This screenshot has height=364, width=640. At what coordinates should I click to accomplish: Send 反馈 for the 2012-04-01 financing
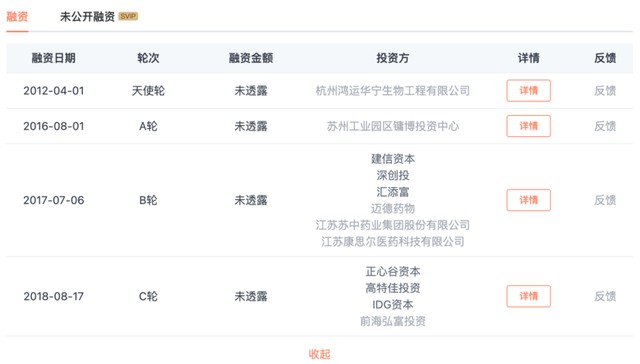605,91
